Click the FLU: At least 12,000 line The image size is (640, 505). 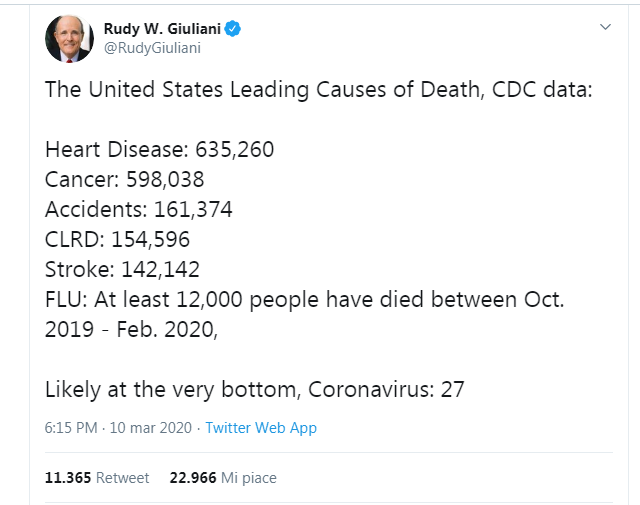304,300
